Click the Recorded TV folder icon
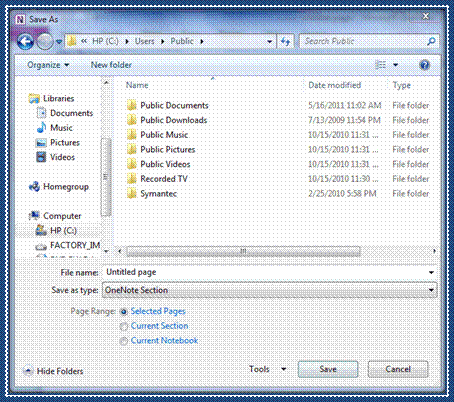Viewport: 454px width, 402px height. [x=132, y=179]
